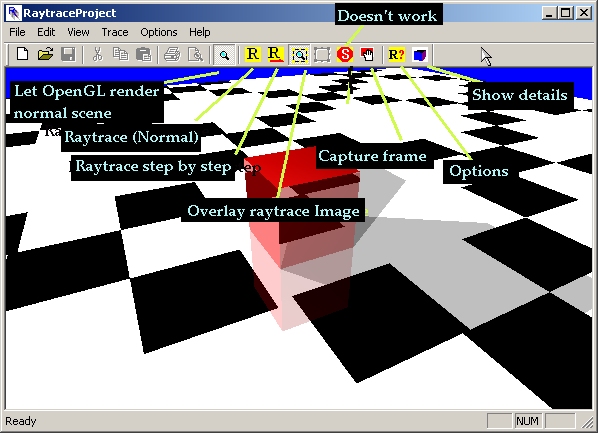
Task: Open the View menu
Action: (x=78, y=32)
